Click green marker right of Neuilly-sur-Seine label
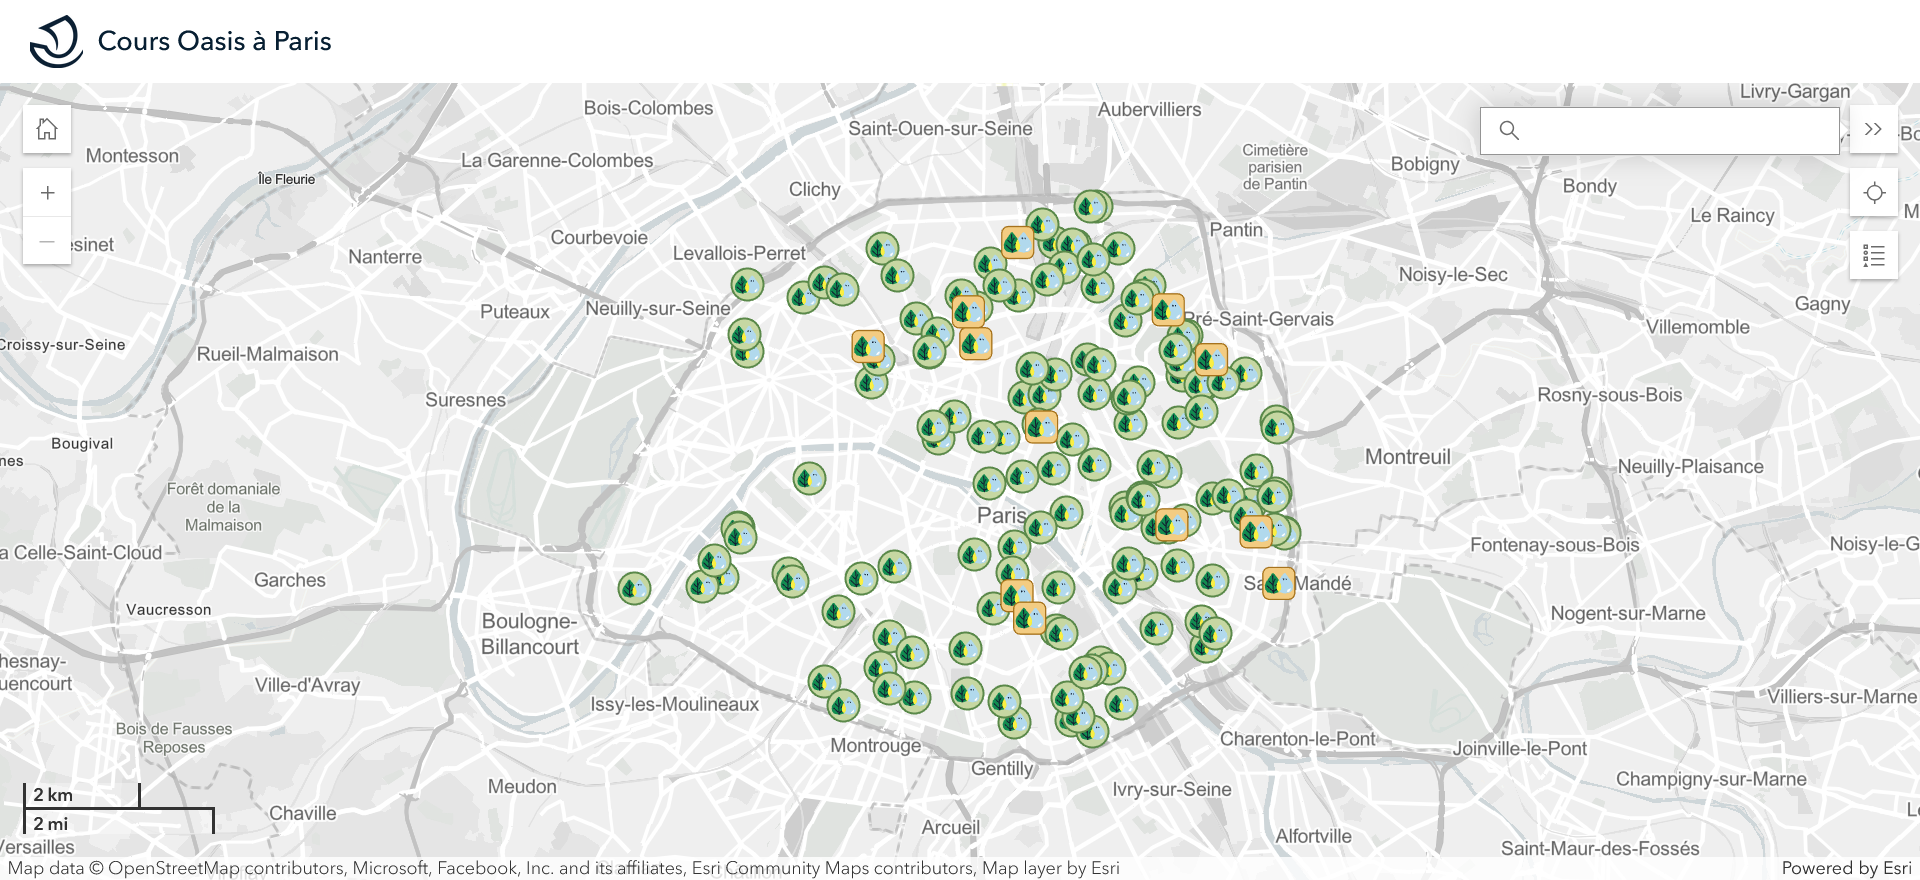Screen dimensions: 1920x880 pos(744,335)
